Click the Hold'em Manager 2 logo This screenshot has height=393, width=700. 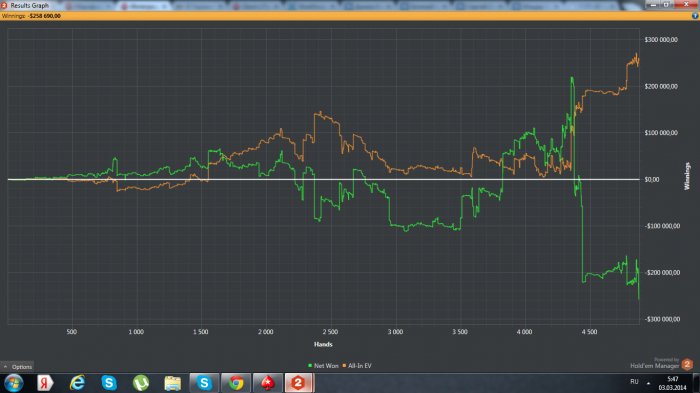tap(688, 364)
